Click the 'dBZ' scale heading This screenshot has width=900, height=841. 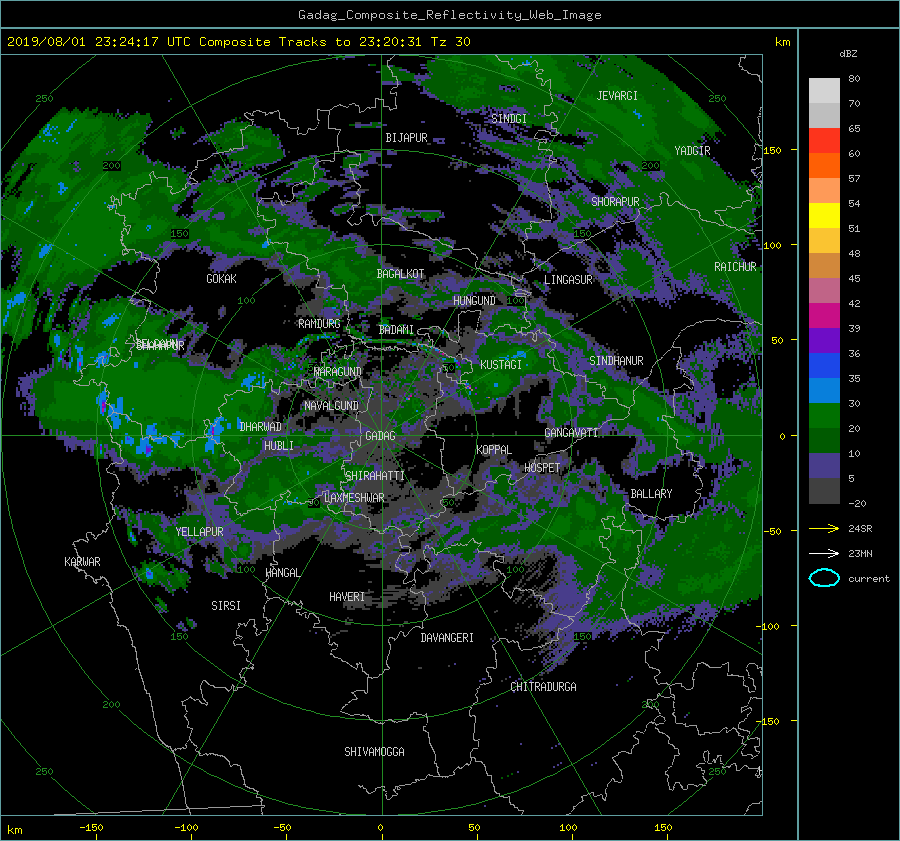848,53
